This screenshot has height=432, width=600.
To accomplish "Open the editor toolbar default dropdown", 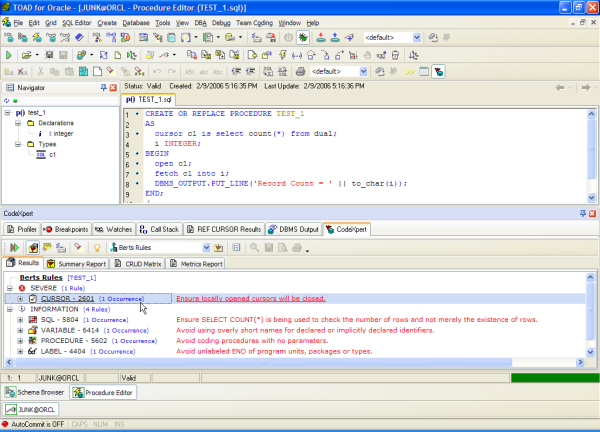I will click(x=364, y=72).
